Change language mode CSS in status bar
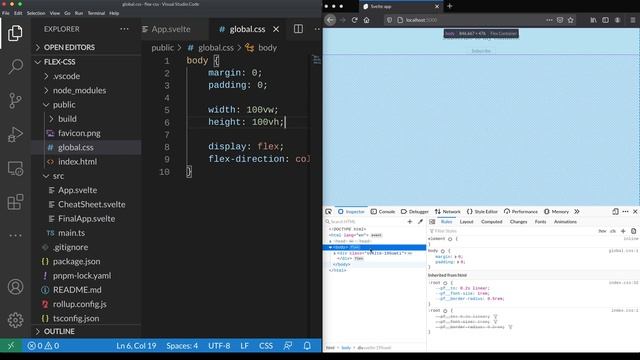 click(x=266, y=346)
